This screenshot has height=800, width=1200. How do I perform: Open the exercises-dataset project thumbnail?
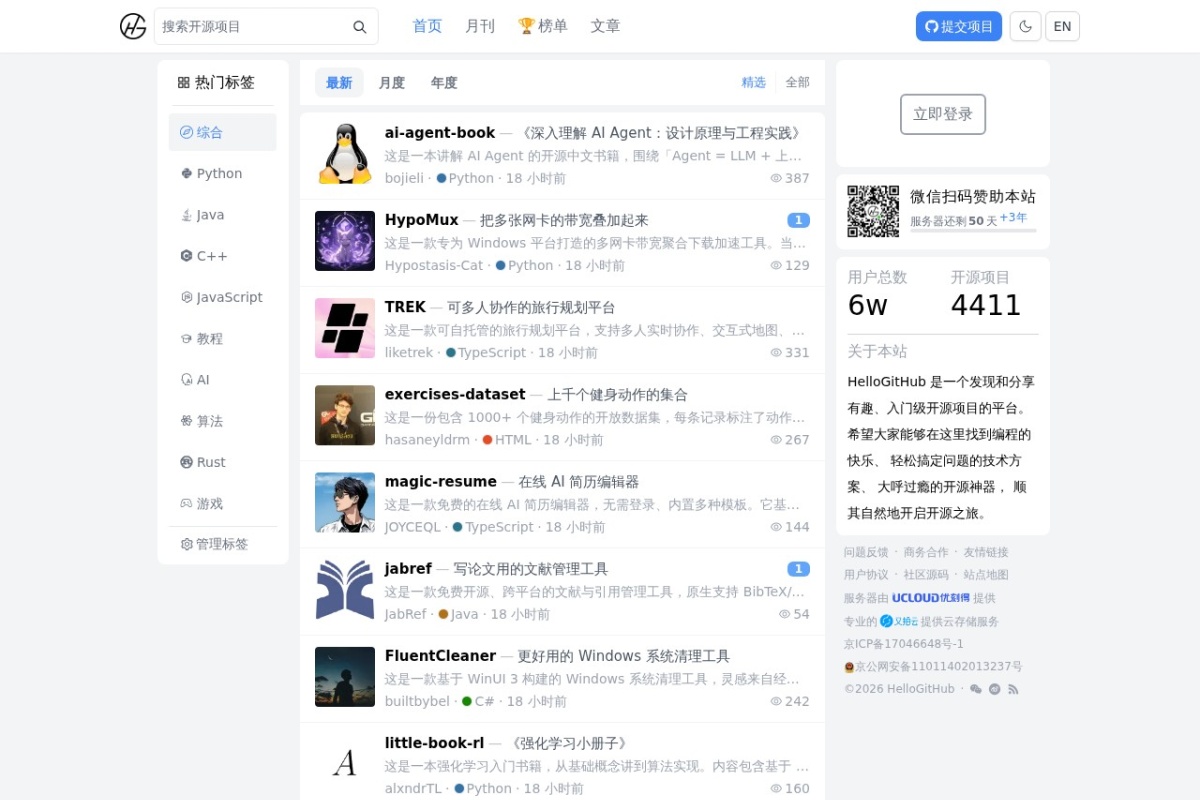[345, 415]
